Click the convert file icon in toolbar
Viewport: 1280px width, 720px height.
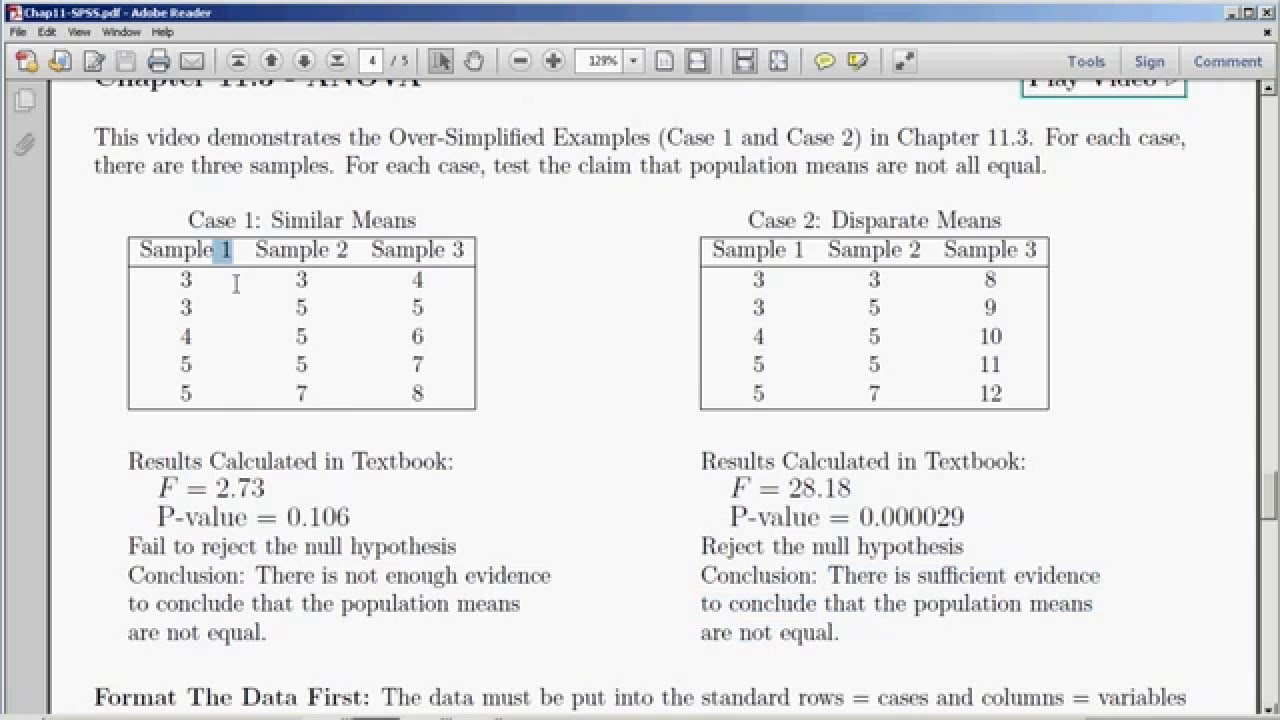59,61
